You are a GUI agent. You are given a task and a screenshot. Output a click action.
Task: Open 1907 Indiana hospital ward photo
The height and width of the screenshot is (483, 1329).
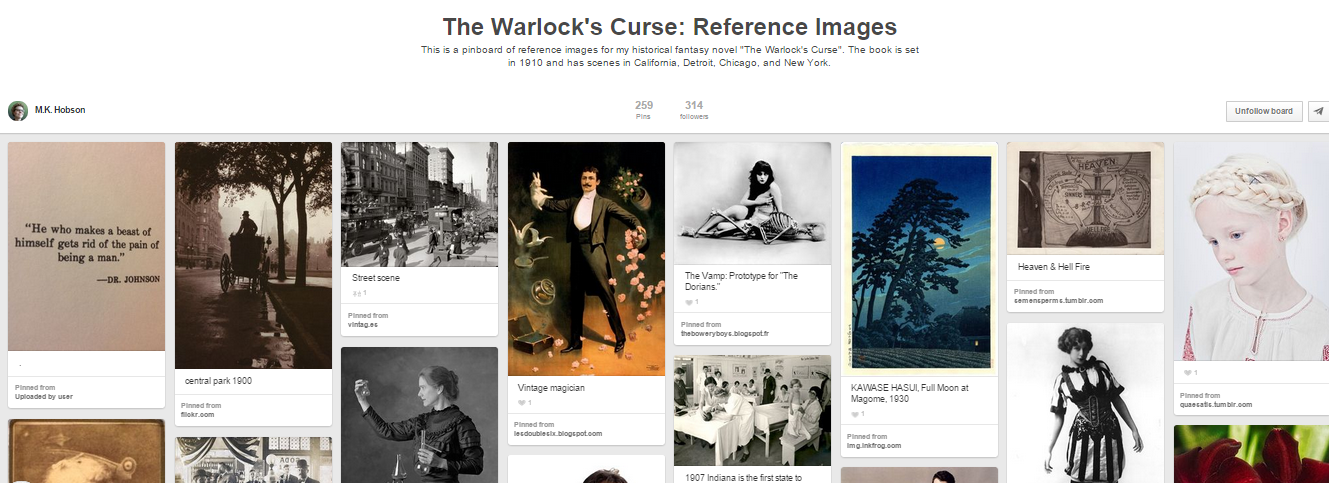(752, 410)
